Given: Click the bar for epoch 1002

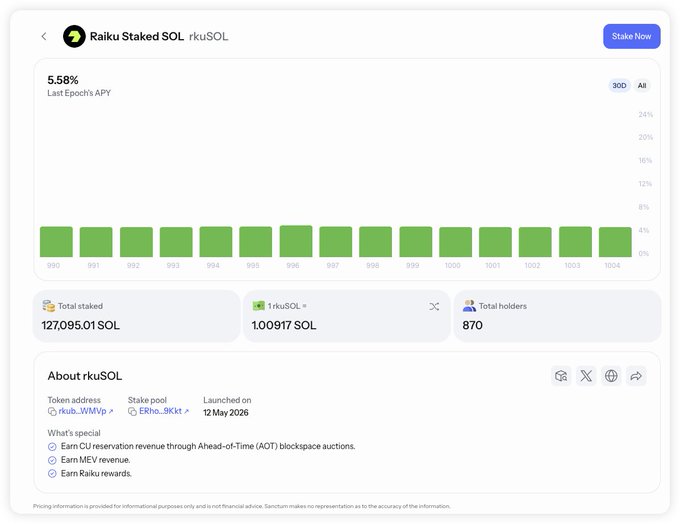Looking at the screenshot, I should (x=535, y=242).
